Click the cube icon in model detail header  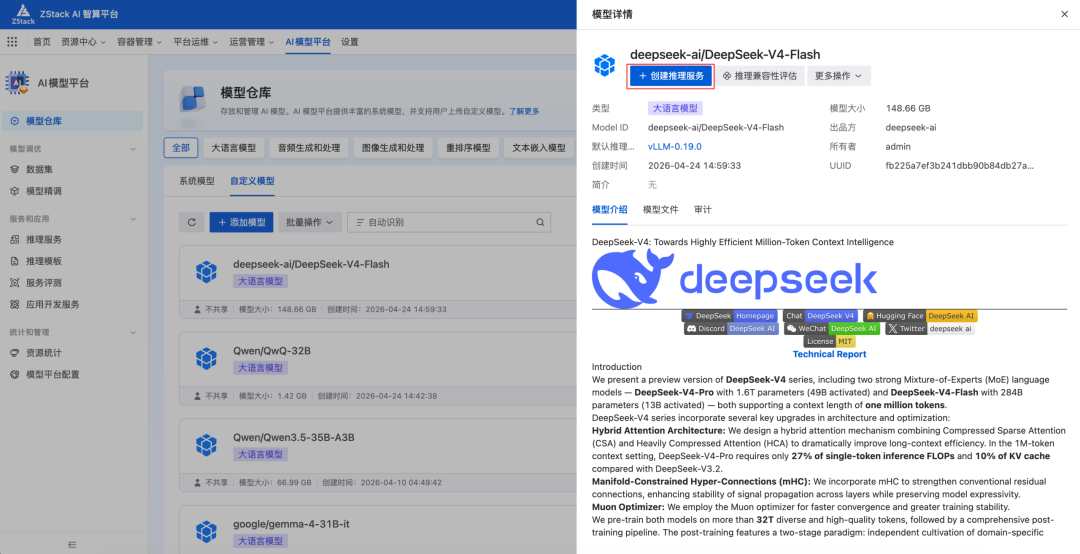(x=604, y=65)
